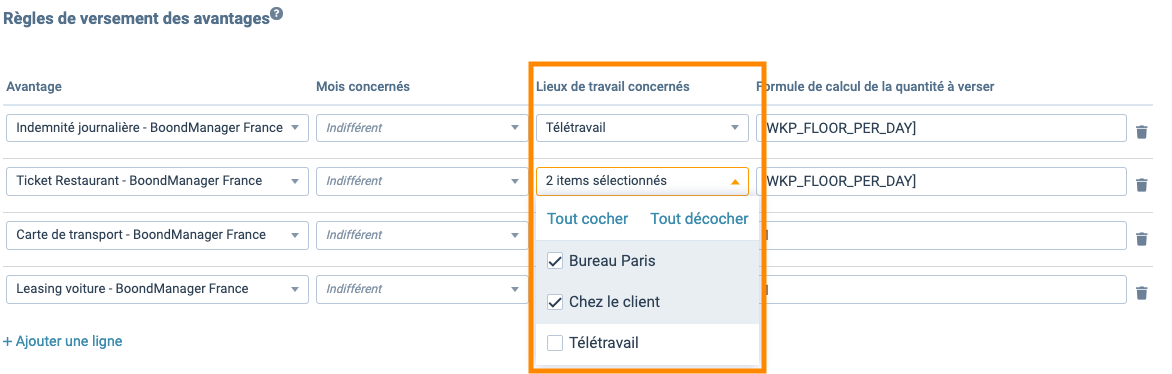The height and width of the screenshot is (374, 1172).
Task: Click Ajouter une ligne link
Action: point(63,341)
